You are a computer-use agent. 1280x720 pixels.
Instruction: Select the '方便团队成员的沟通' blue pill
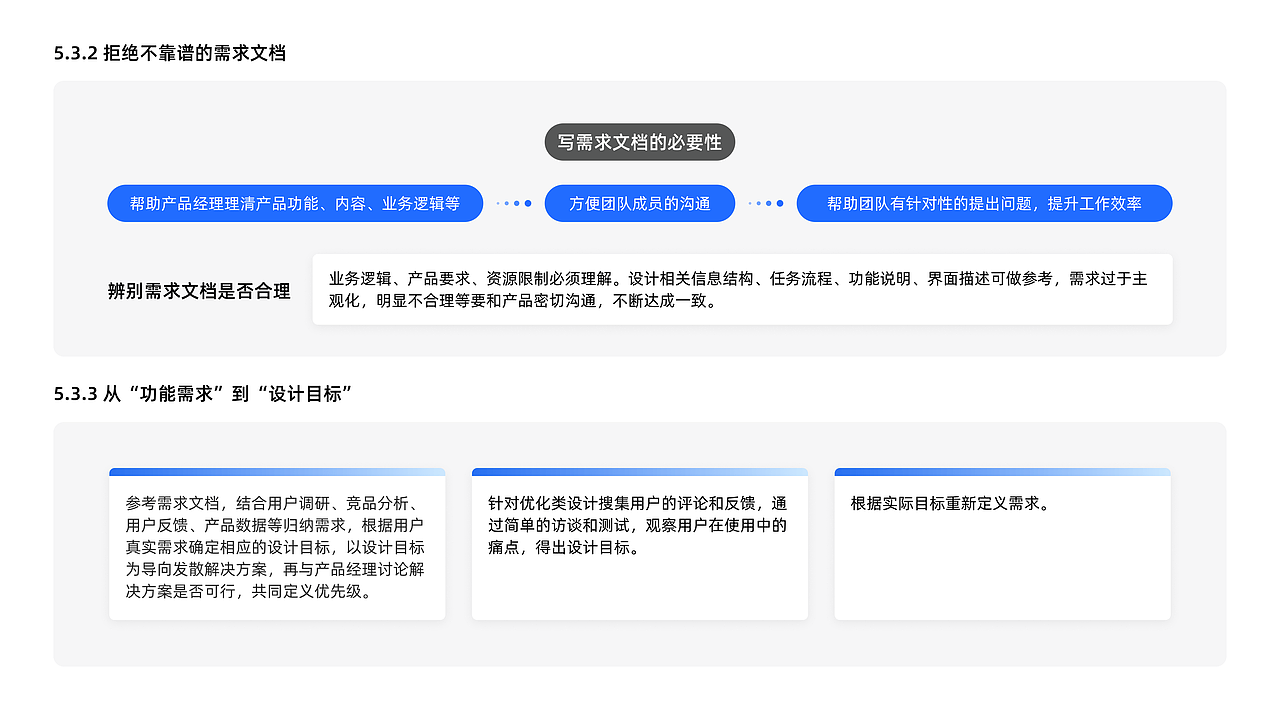[x=639, y=203]
